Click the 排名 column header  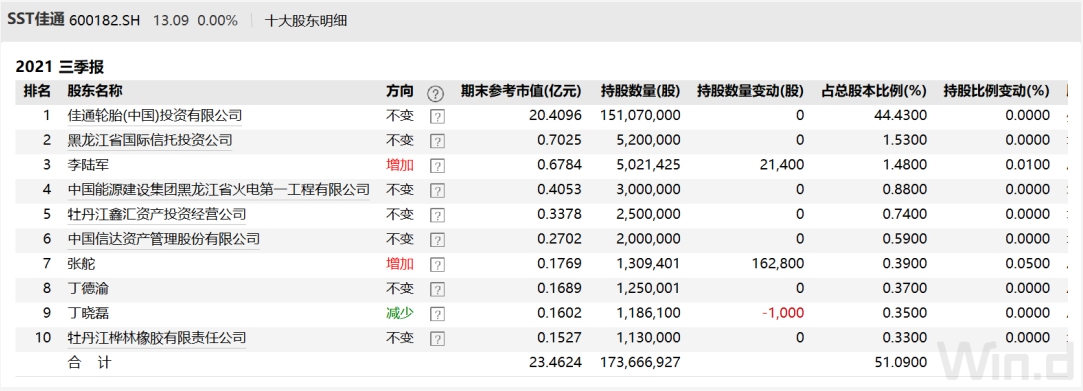(x=37, y=91)
